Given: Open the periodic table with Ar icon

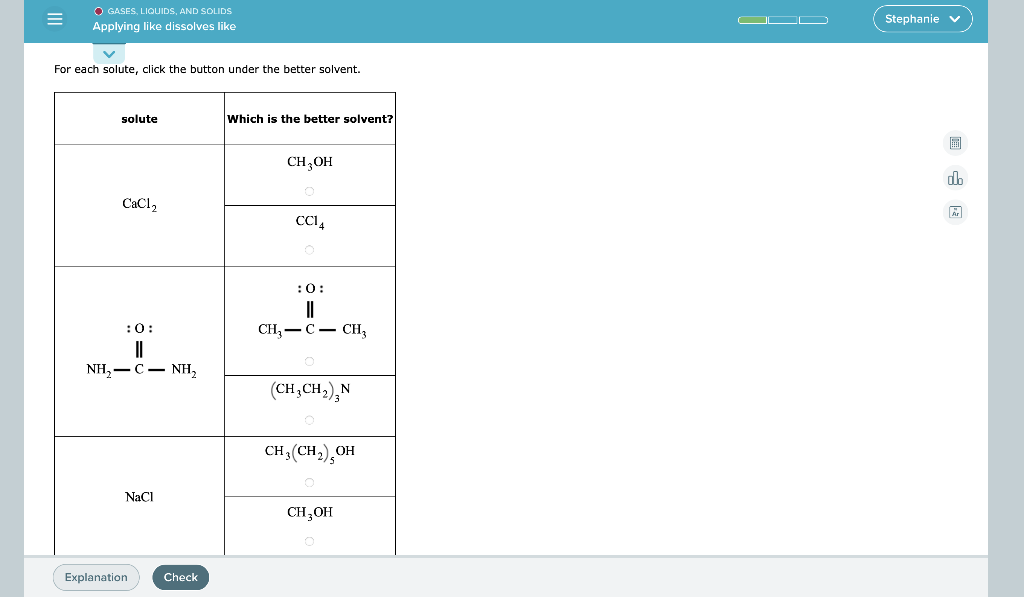Looking at the screenshot, I should 955,212.
